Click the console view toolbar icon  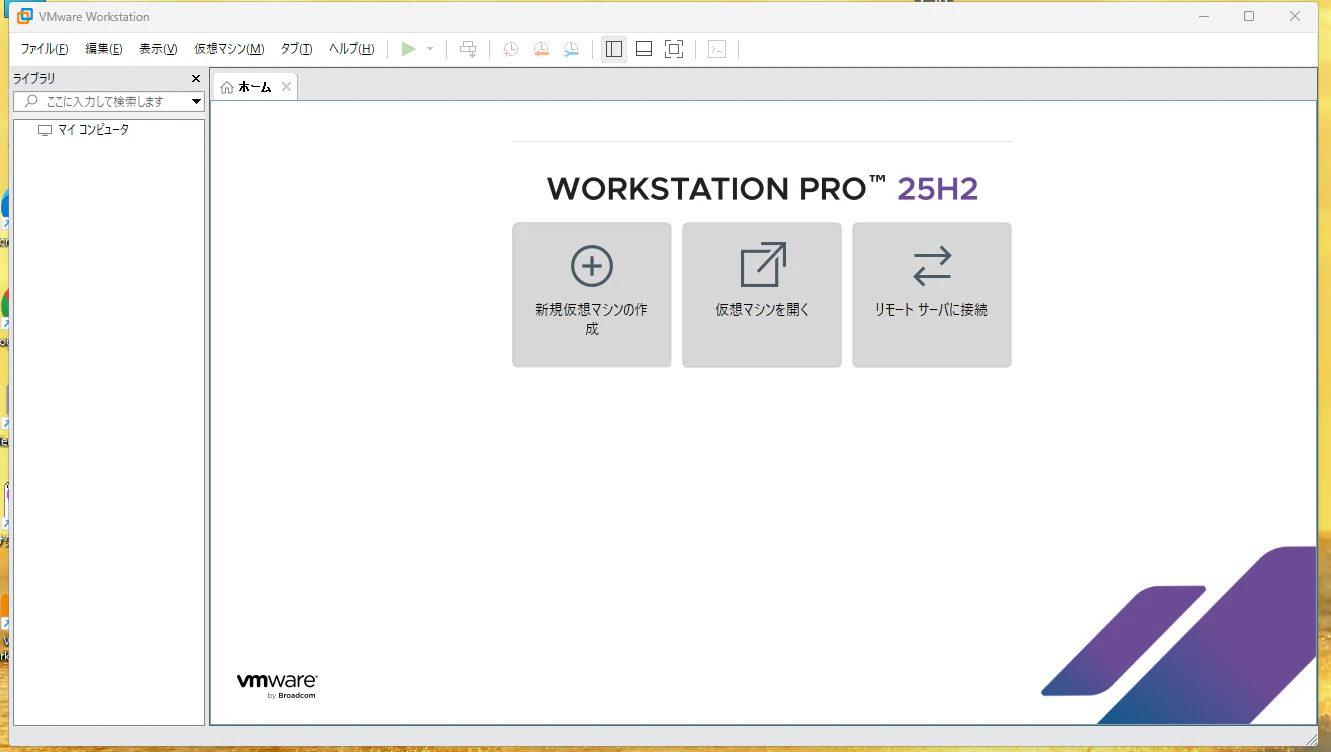pos(717,49)
